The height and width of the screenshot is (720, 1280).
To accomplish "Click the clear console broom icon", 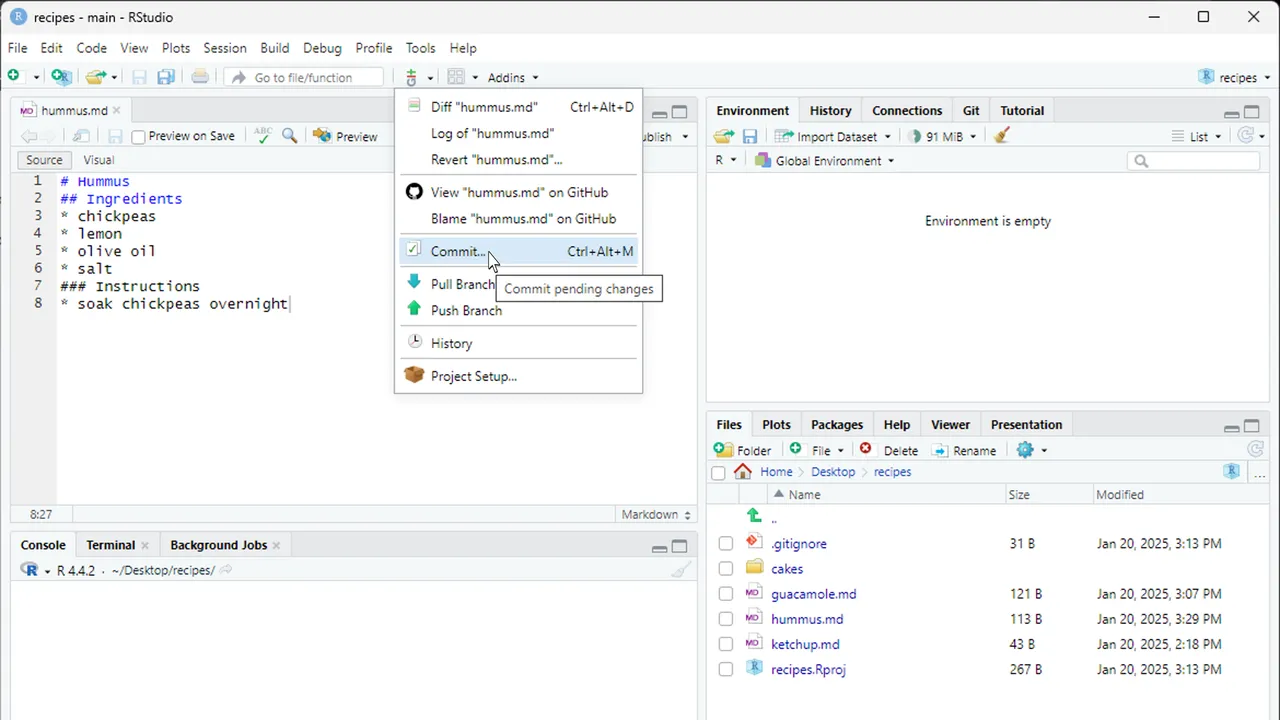I will (x=681, y=570).
